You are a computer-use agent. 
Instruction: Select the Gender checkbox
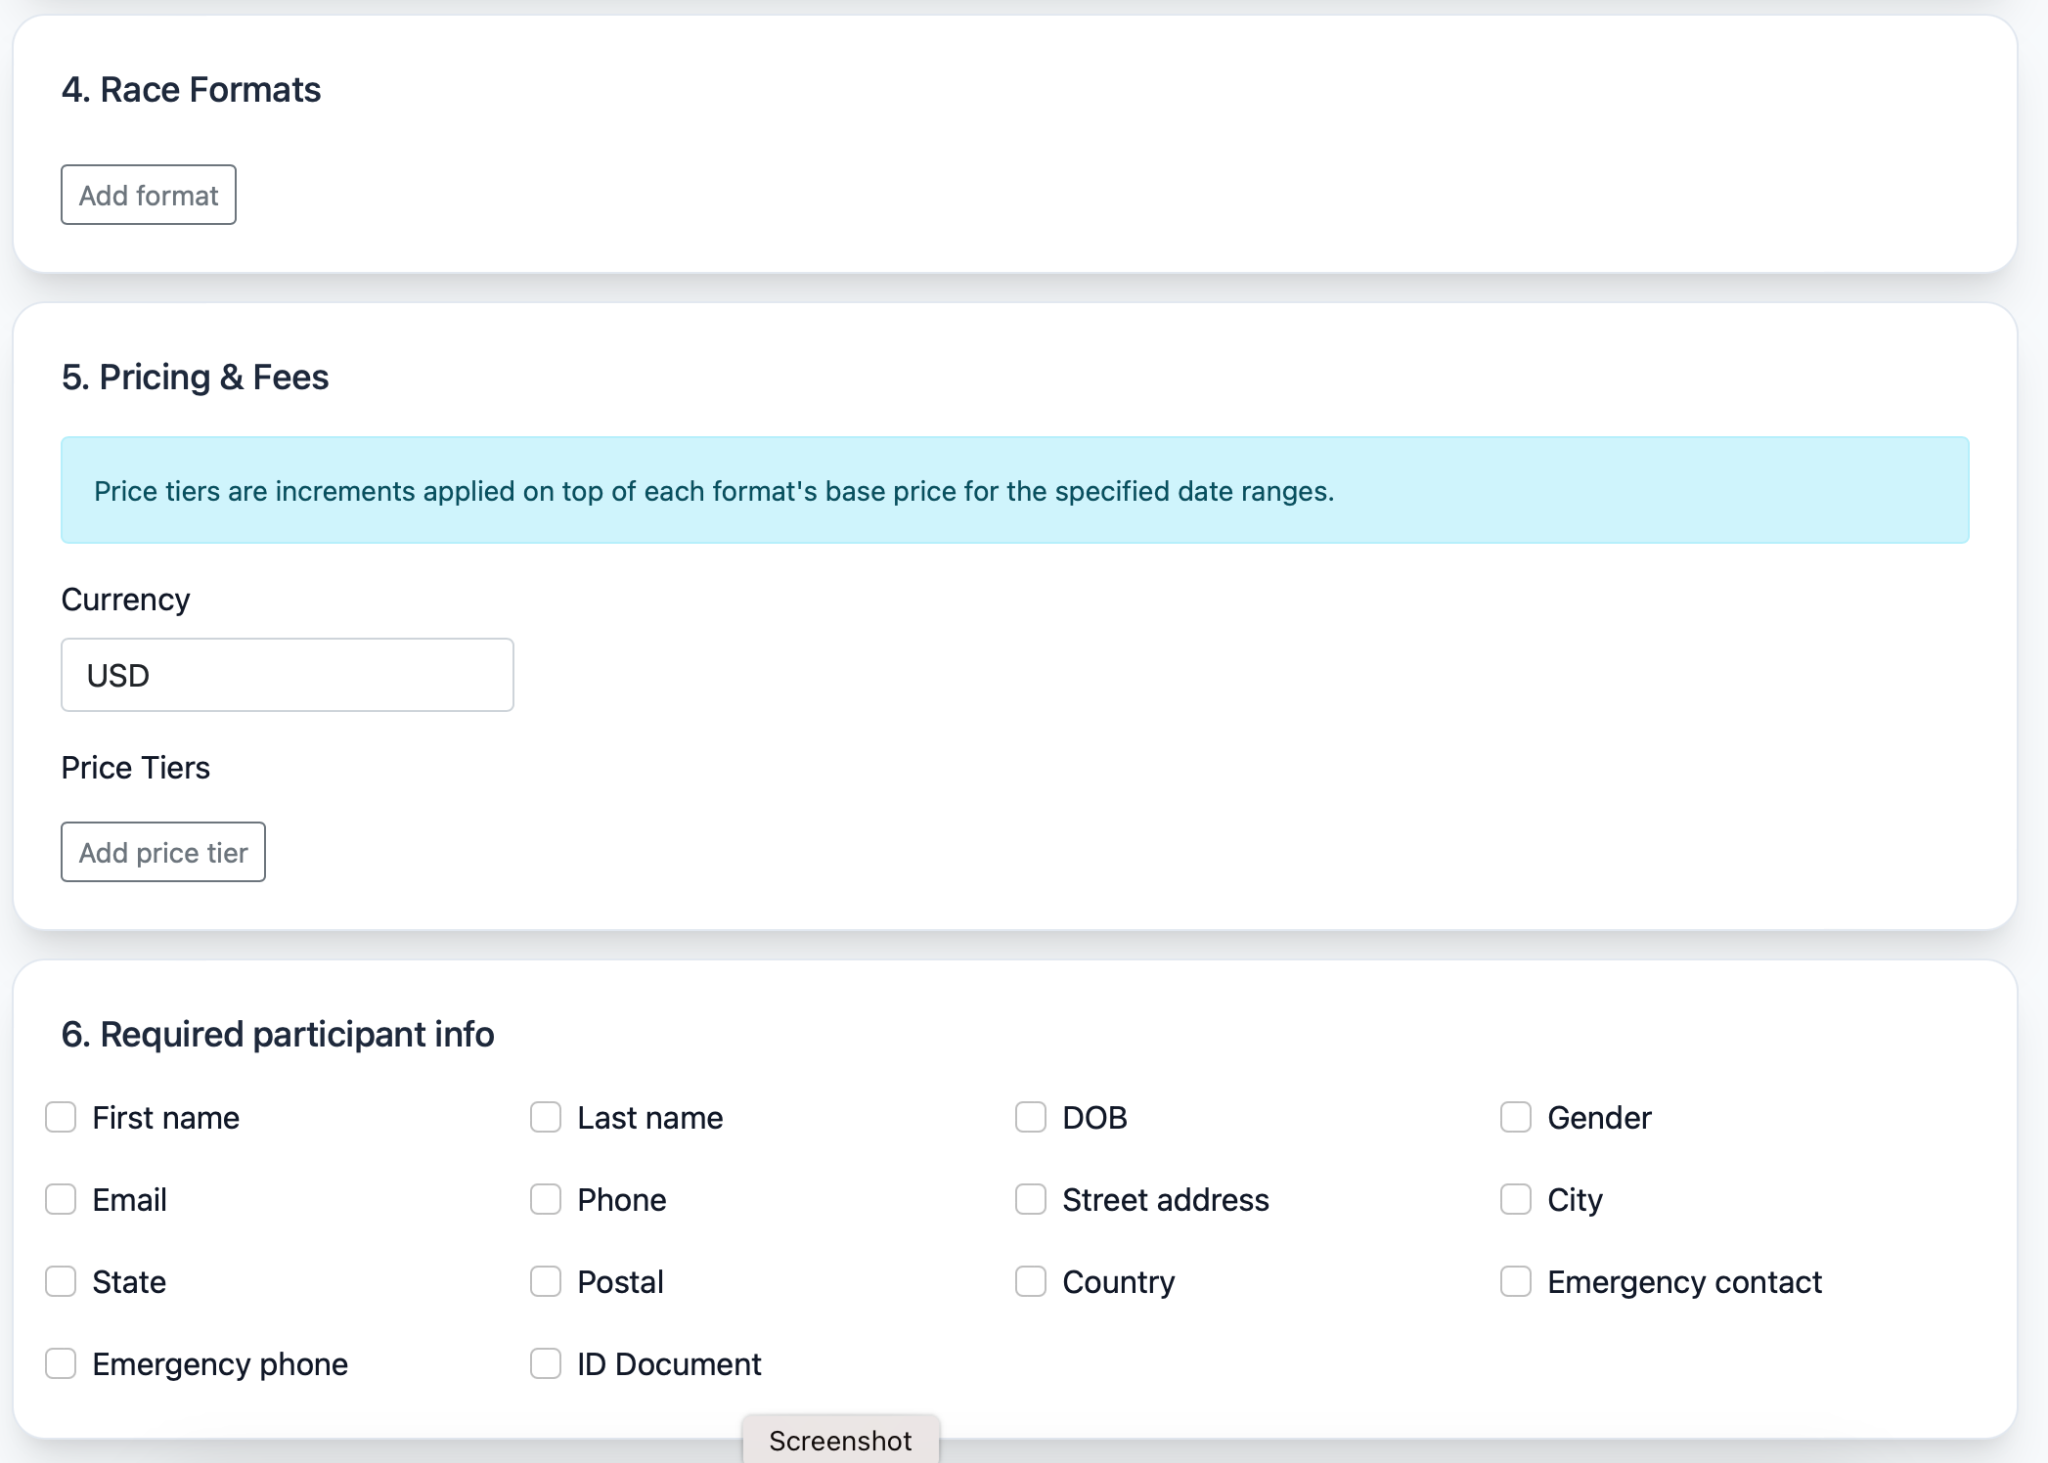coord(1515,1117)
